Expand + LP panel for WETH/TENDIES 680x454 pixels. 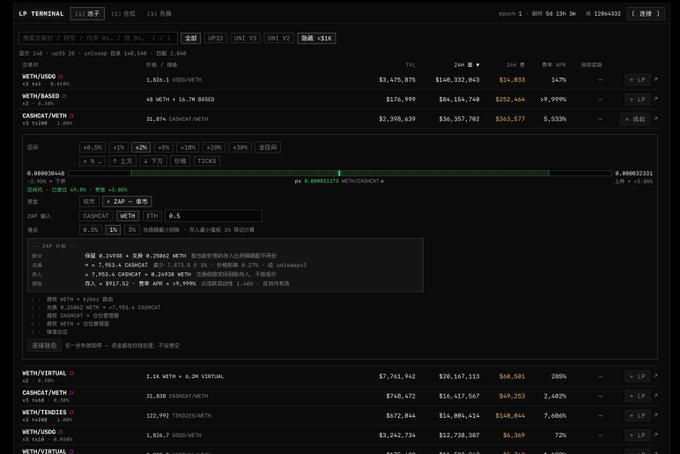tap(637, 415)
